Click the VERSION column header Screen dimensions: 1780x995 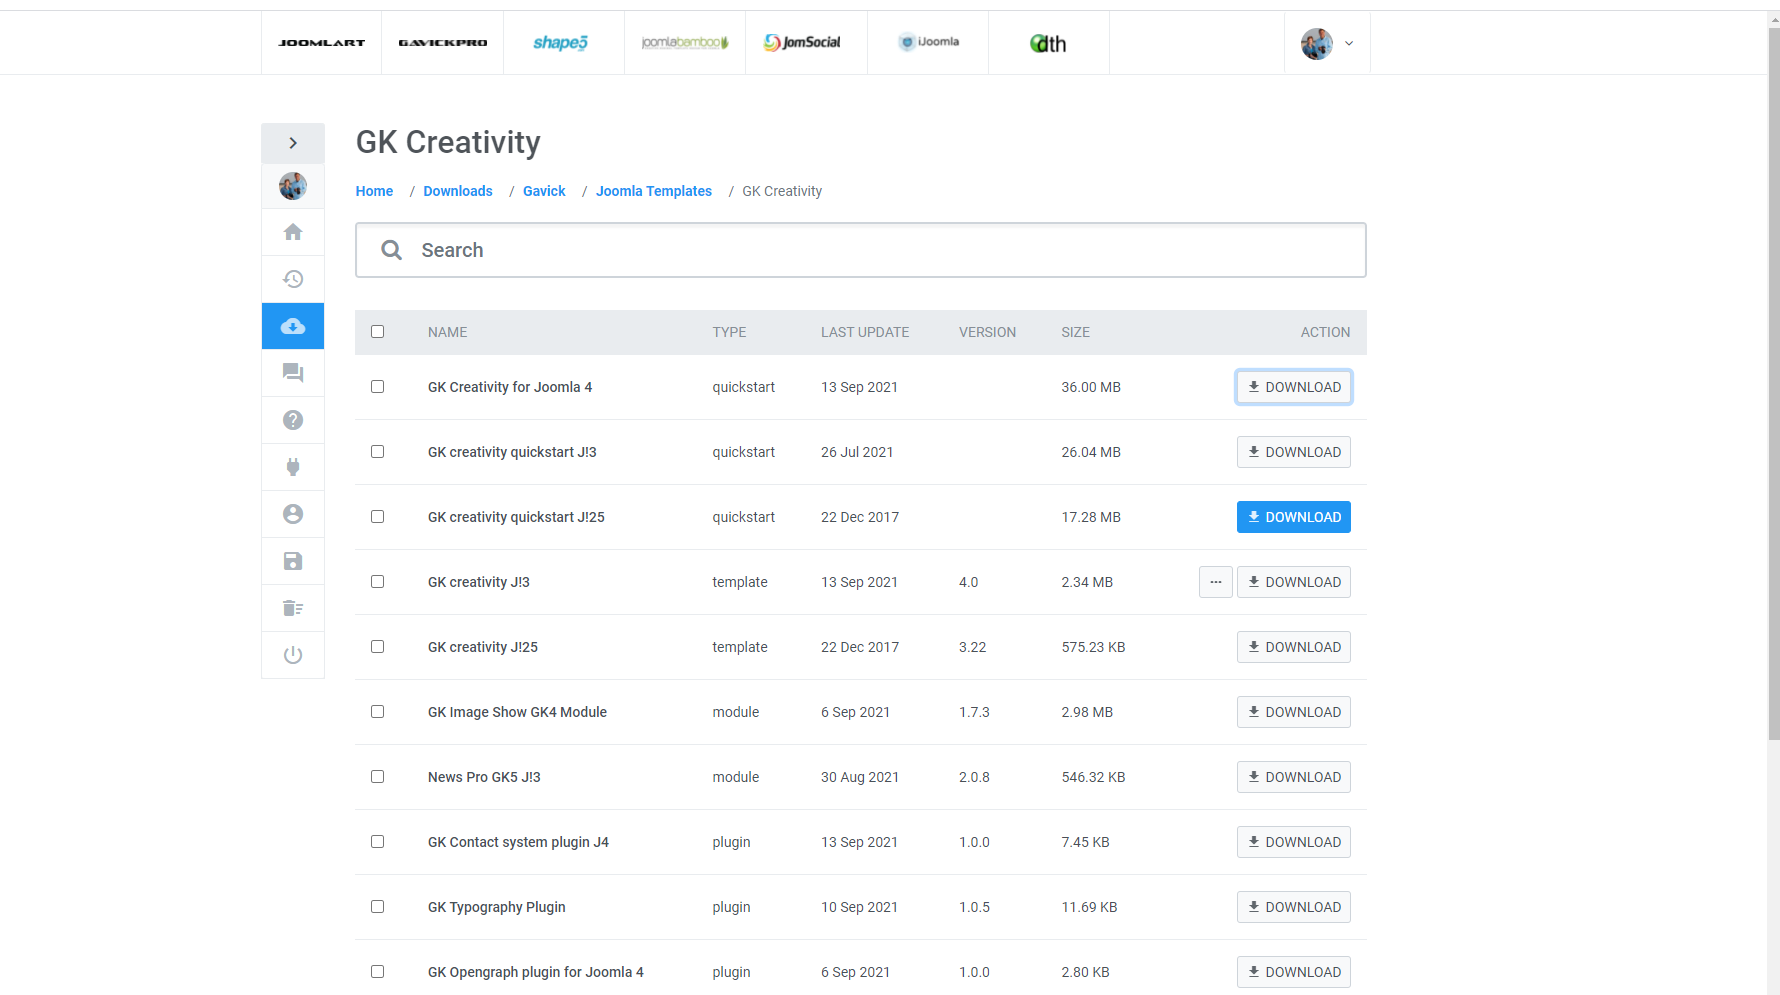pos(987,332)
